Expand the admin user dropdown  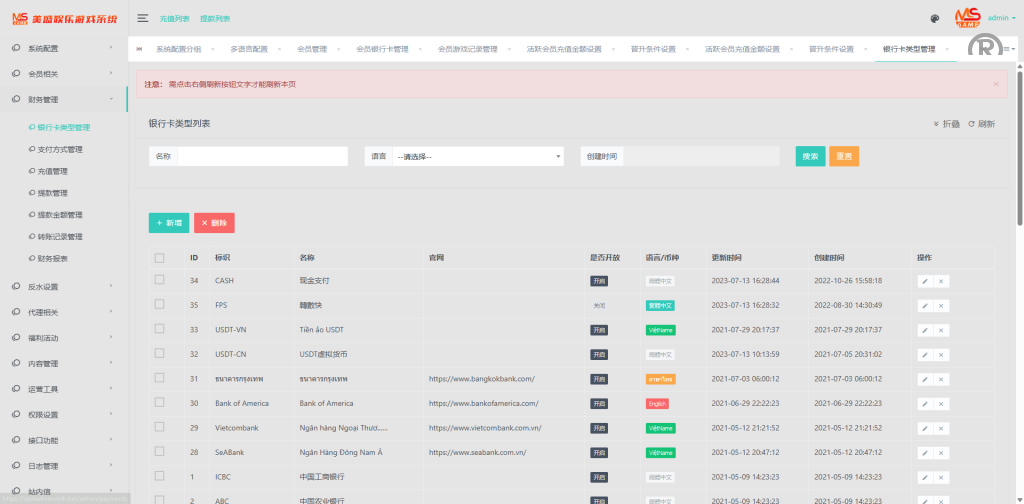(1000, 18)
